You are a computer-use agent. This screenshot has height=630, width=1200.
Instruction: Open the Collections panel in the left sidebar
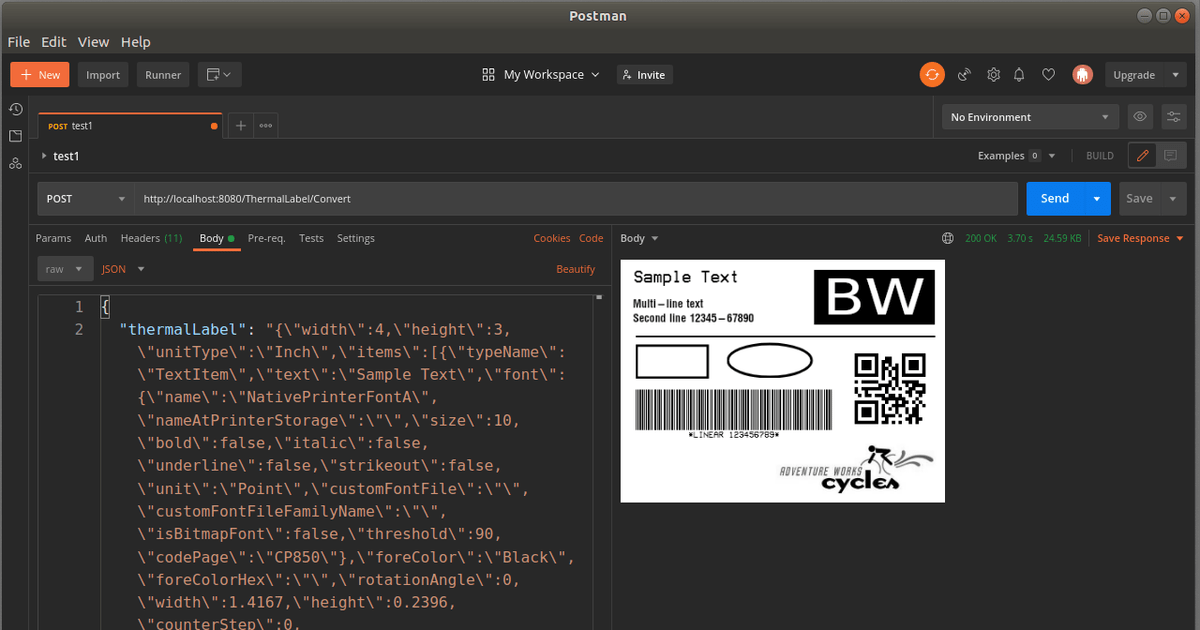15,135
